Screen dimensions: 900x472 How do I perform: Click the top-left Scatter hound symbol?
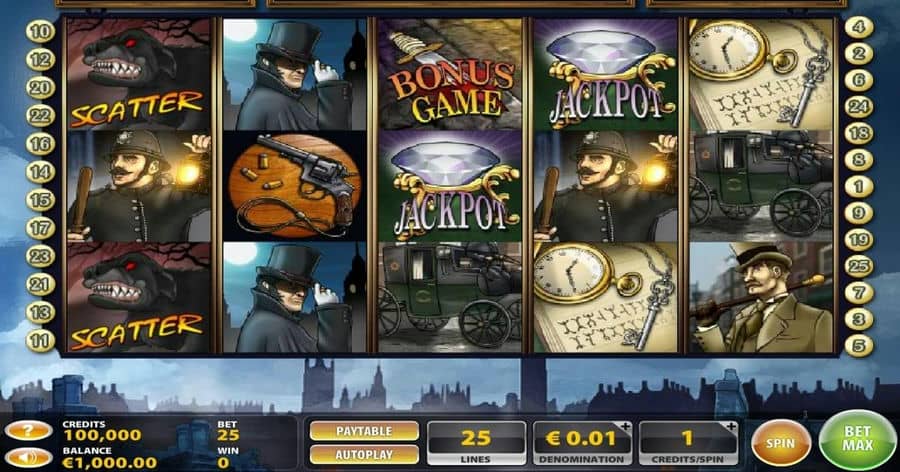[x=139, y=74]
